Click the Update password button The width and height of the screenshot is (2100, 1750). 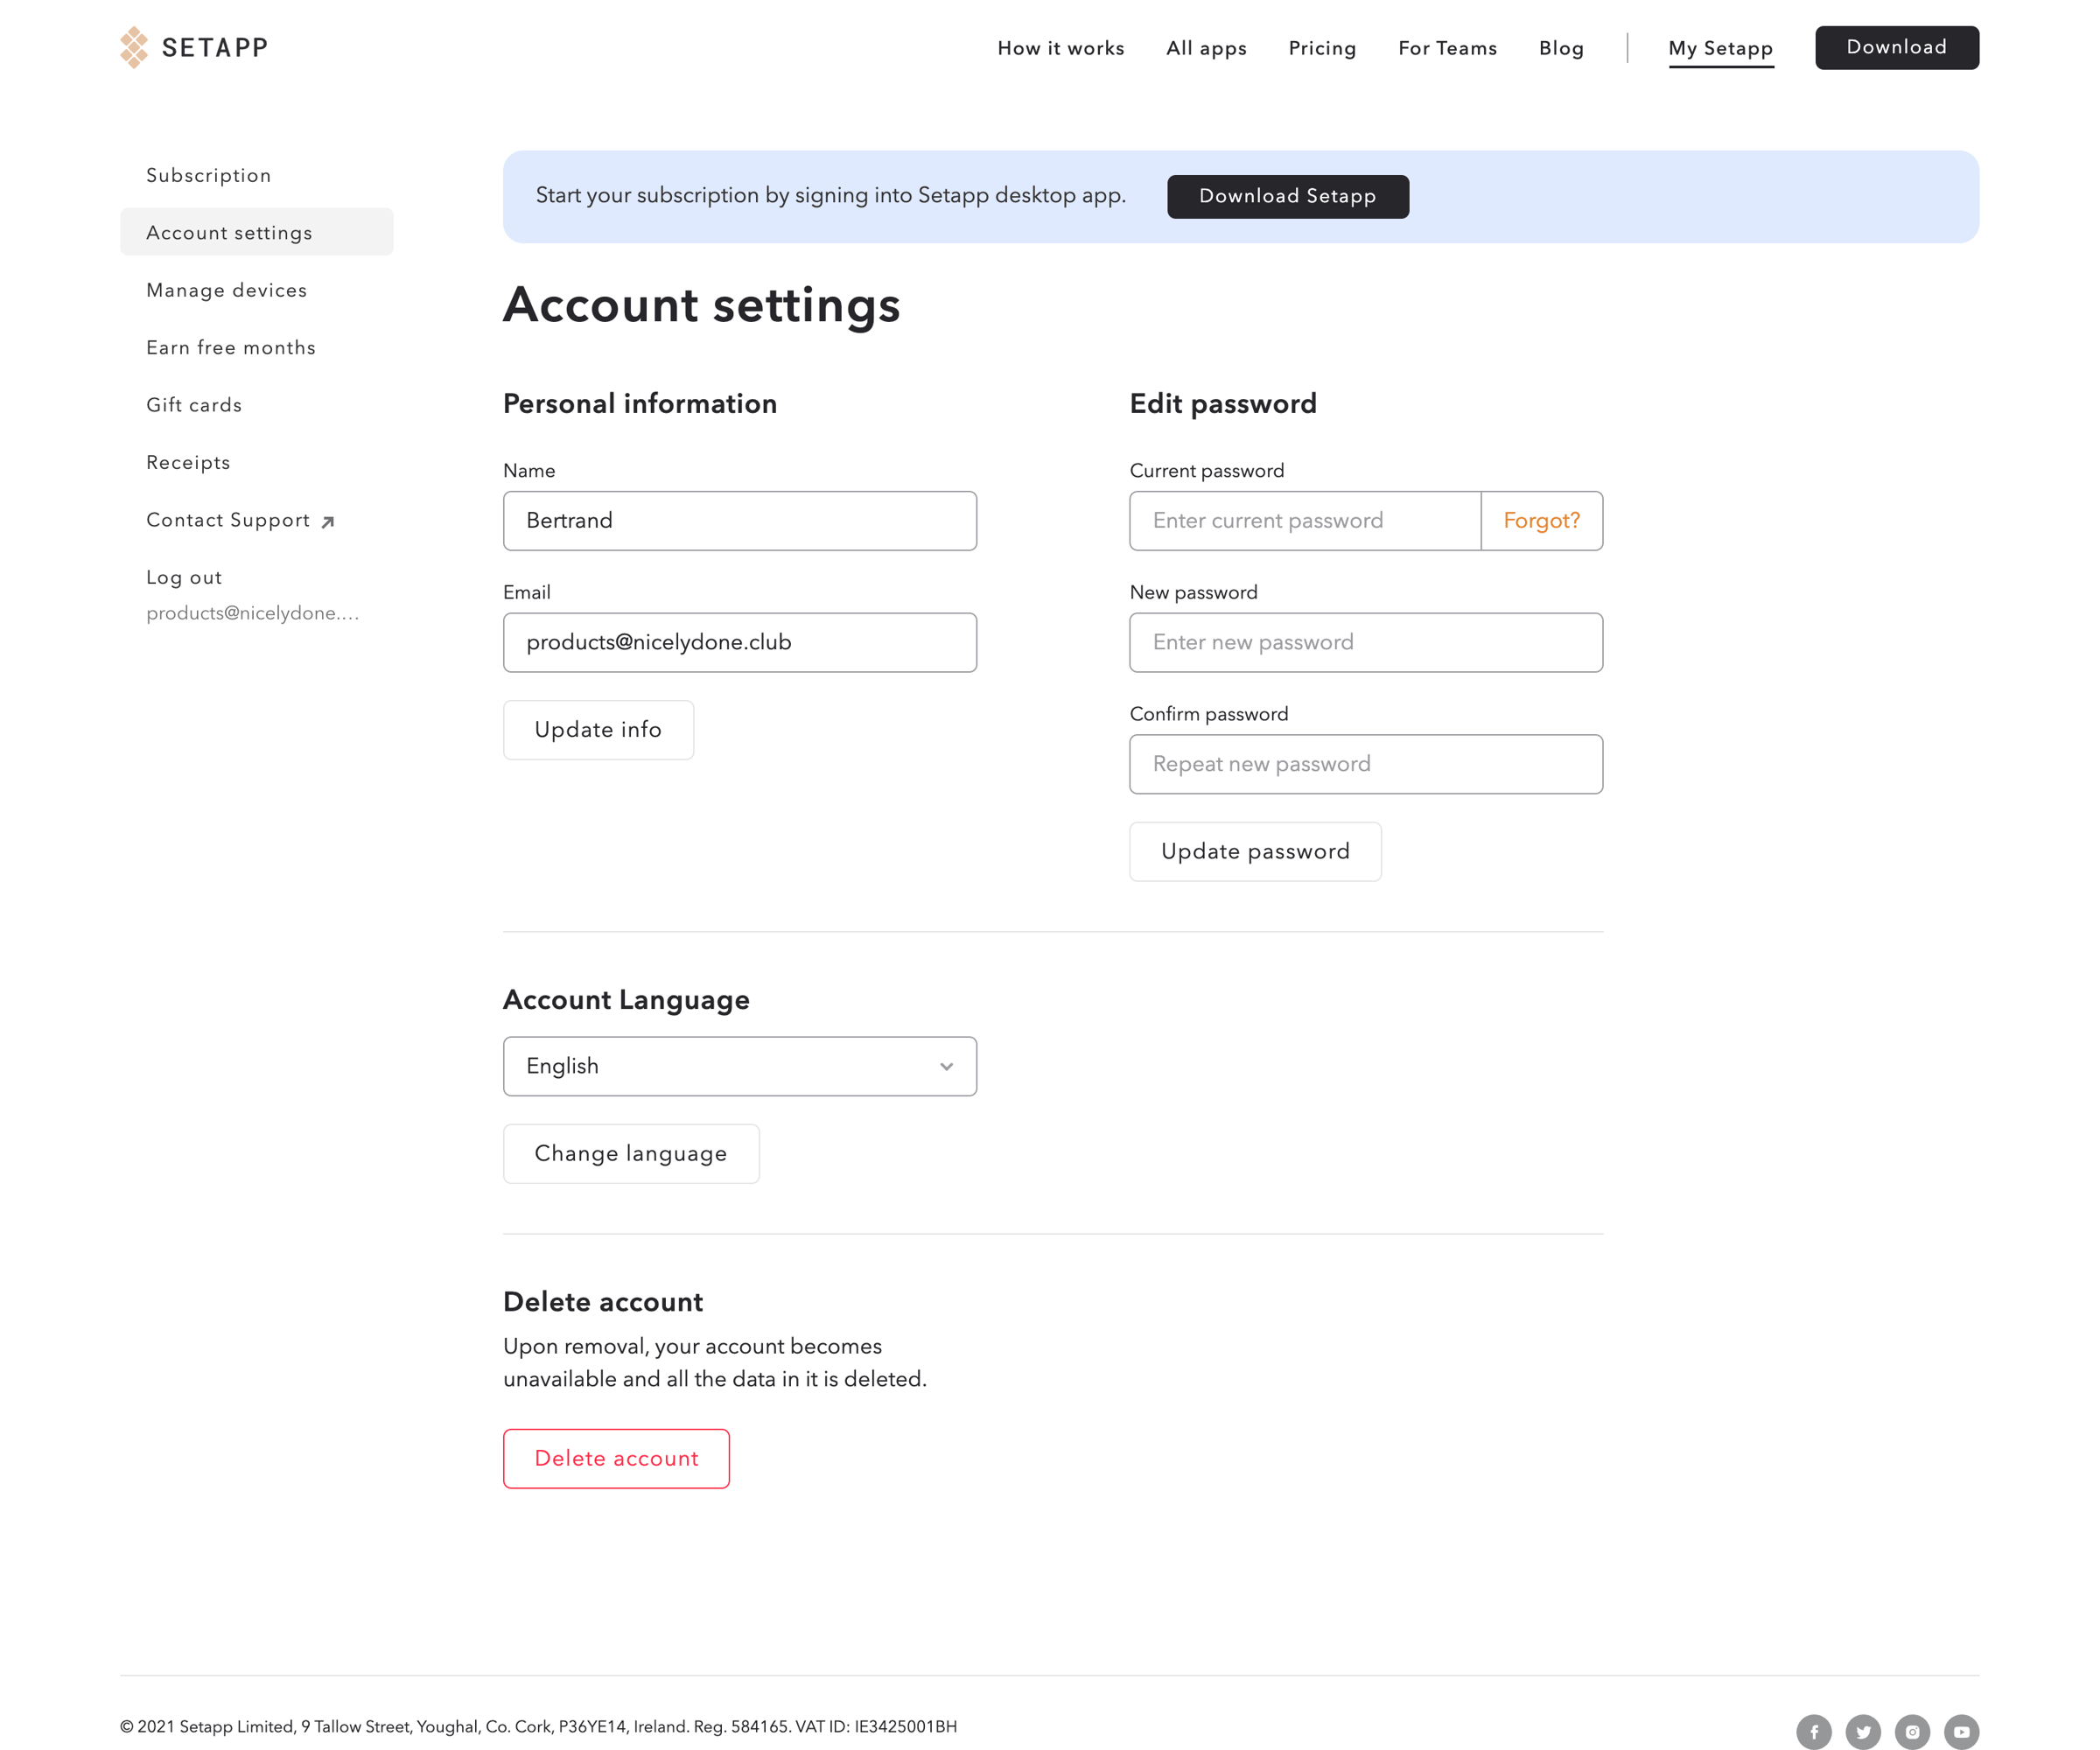(x=1255, y=851)
